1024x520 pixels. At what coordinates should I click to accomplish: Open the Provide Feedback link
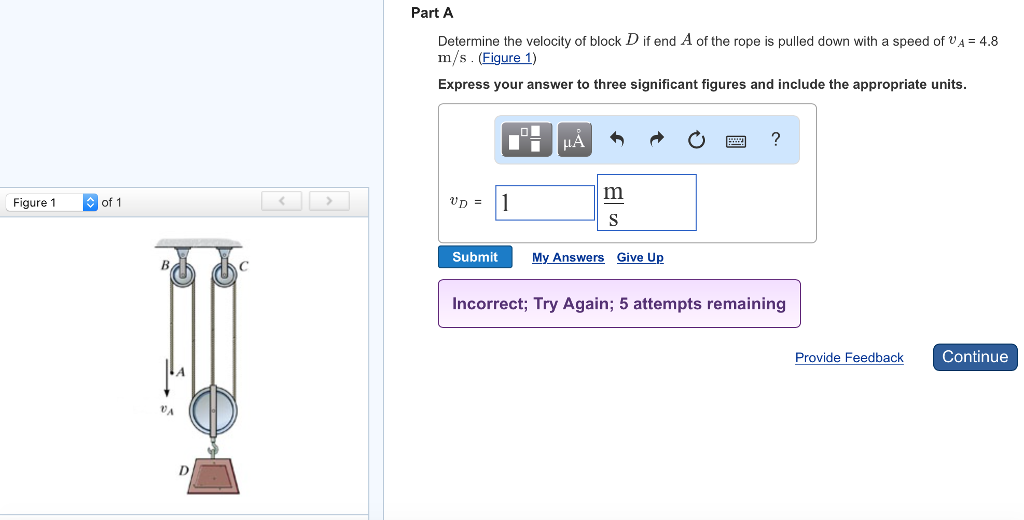pyautogui.click(x=849, y=358)
